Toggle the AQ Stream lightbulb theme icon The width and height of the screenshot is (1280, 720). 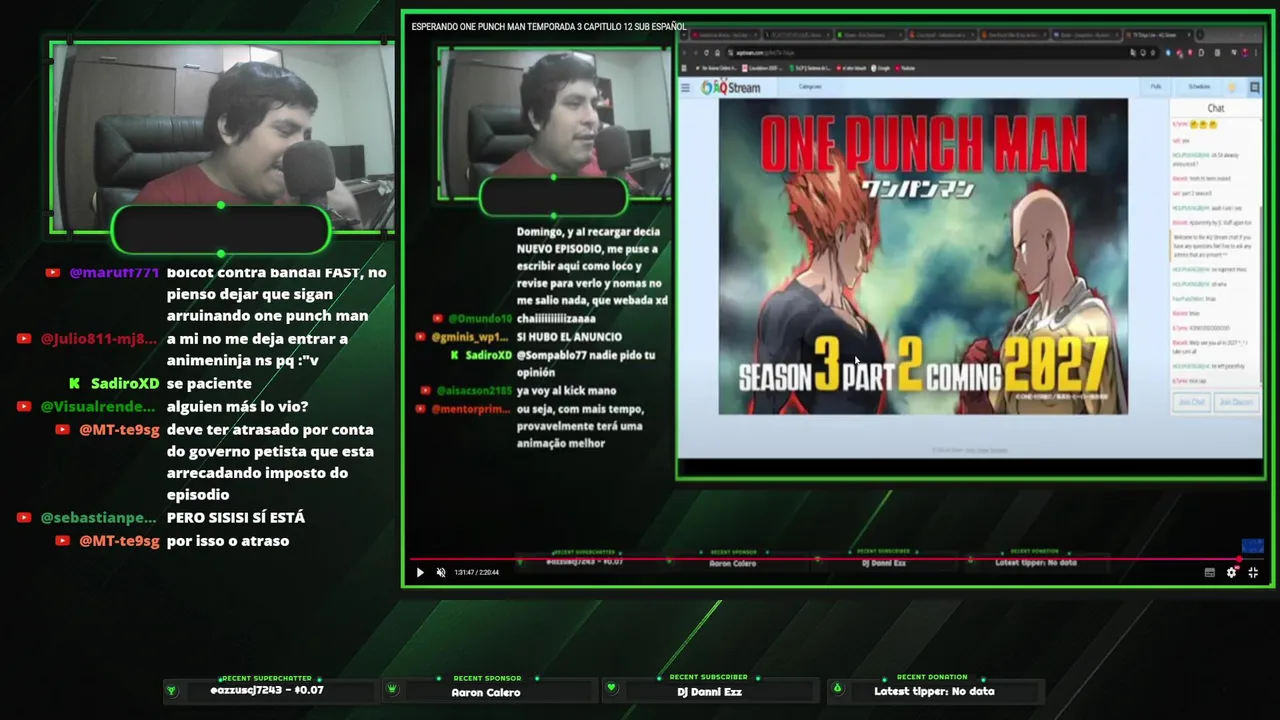1232,88
